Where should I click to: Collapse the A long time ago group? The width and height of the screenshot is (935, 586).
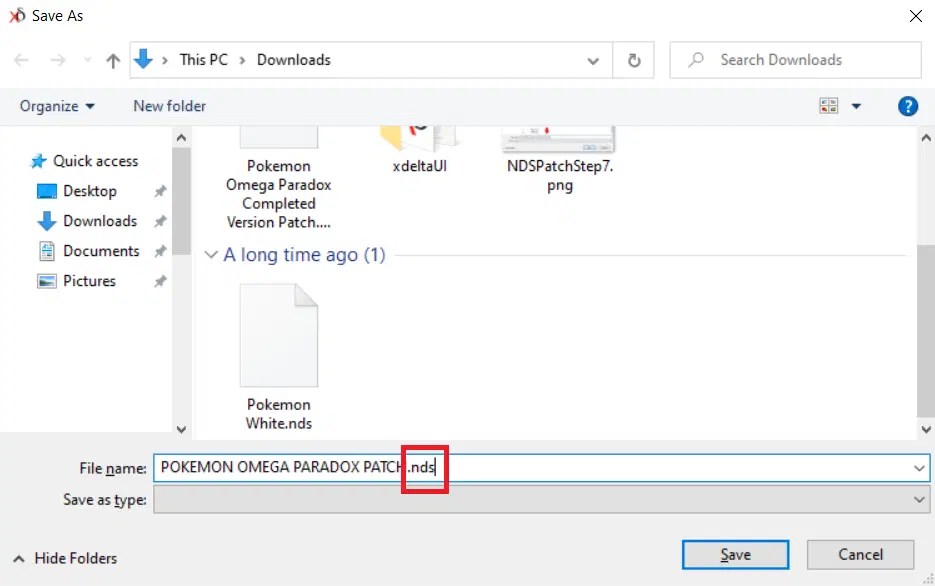pyautogui.click(x=211, y=255)
